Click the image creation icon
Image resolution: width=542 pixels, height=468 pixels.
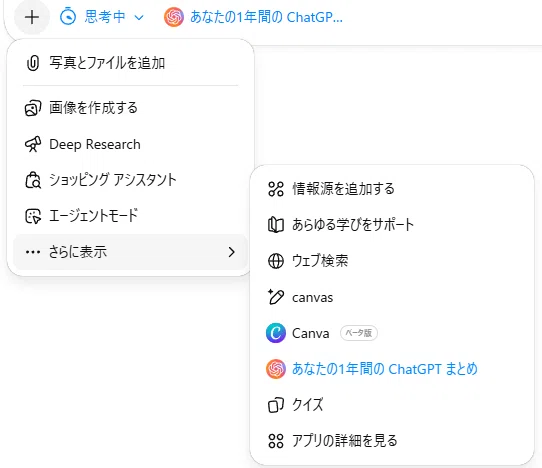[x=33, y=108]
